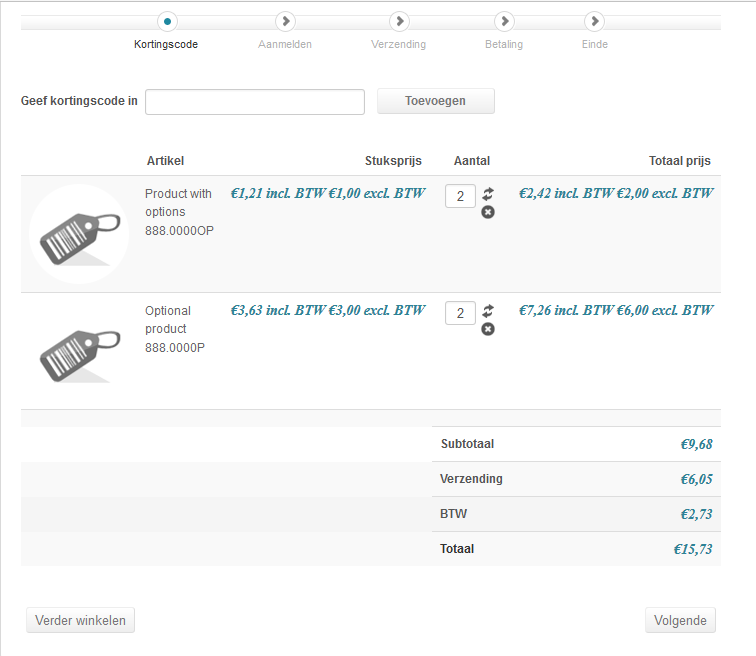Go to the Betaling step label
This screenshot has width=756, height=656.
[x=504, y=44]
